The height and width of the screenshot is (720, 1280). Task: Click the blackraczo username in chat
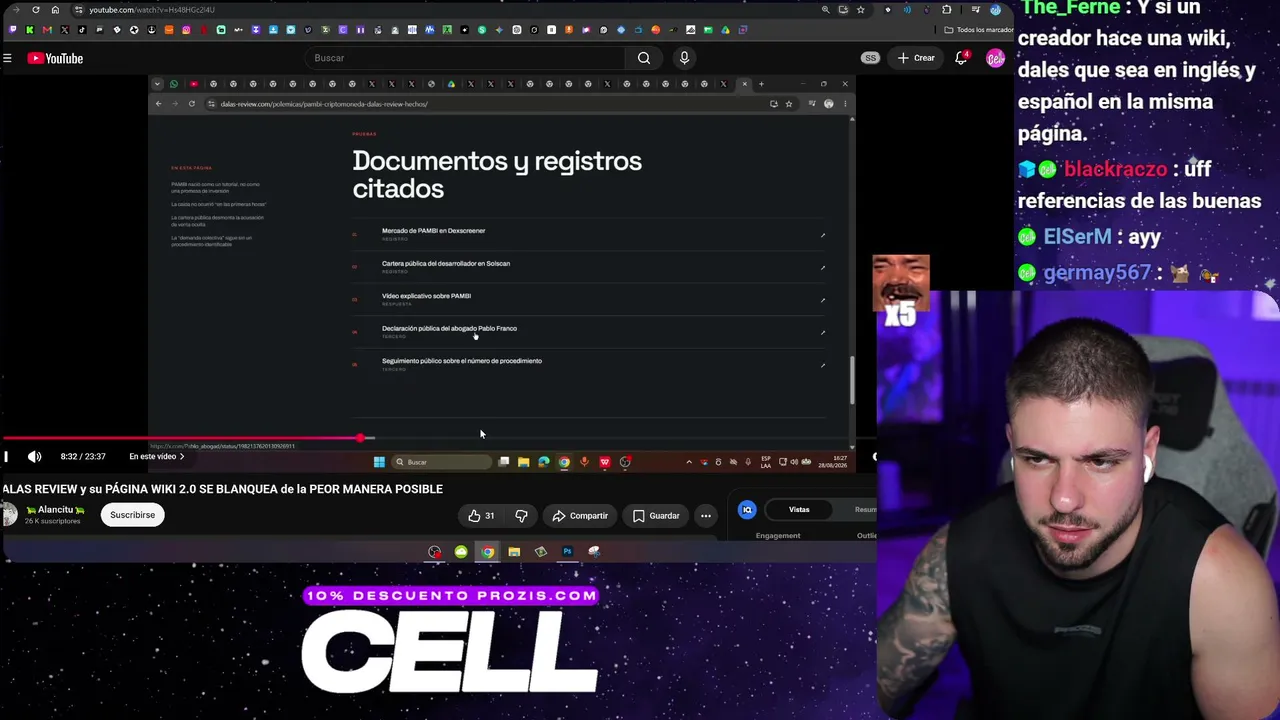pyautogui.click(x=1116, y=169)
